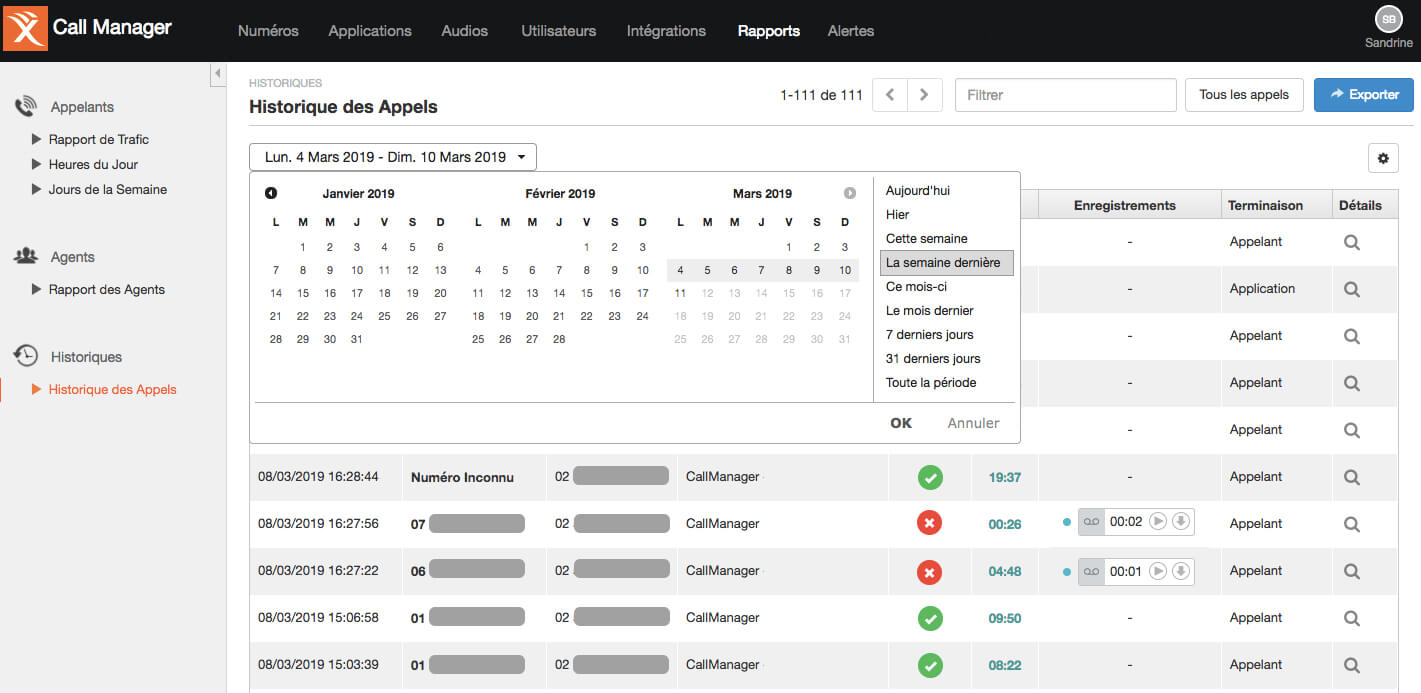The image size is (1421, 693).
Task: Click in the Filtrer input field
Action: point(1066,95)
